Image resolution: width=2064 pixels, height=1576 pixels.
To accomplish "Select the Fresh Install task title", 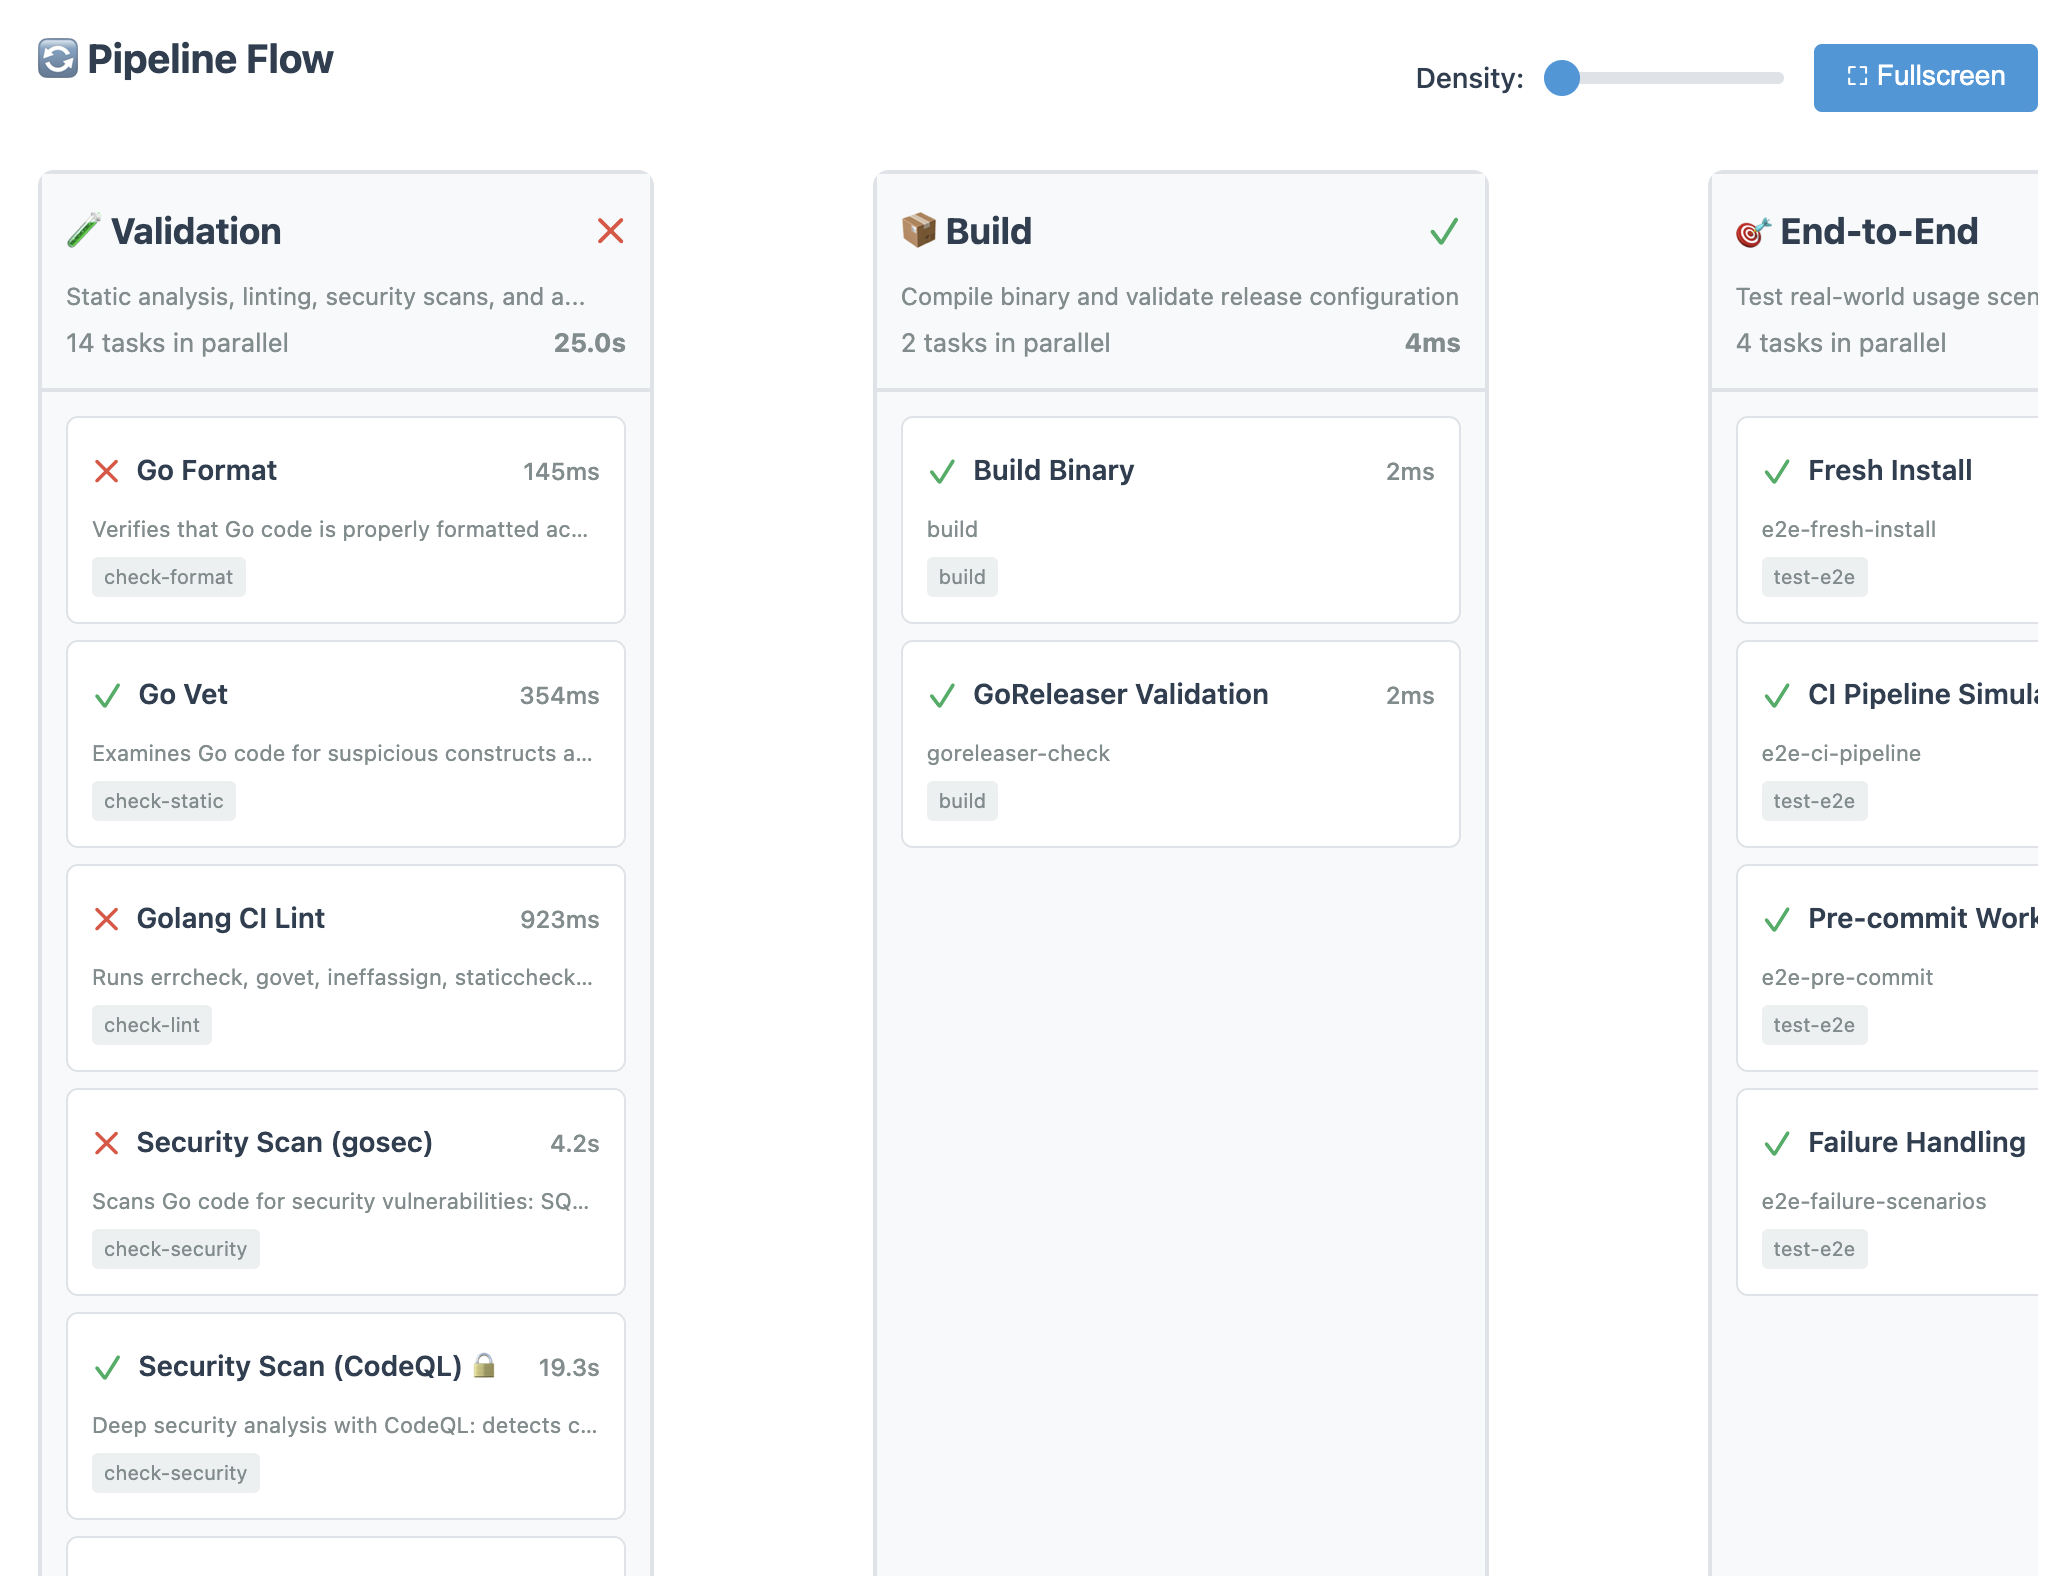I will (1890, 471).
